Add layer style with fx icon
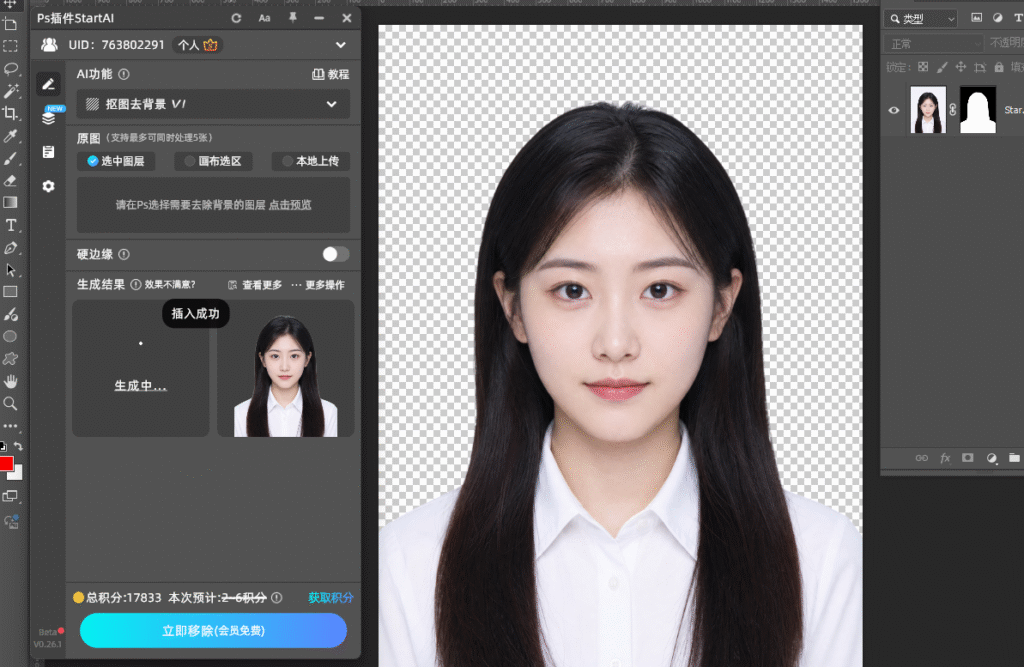Image resolution: width=1024 pixels, height=667 pixels. 945,458
